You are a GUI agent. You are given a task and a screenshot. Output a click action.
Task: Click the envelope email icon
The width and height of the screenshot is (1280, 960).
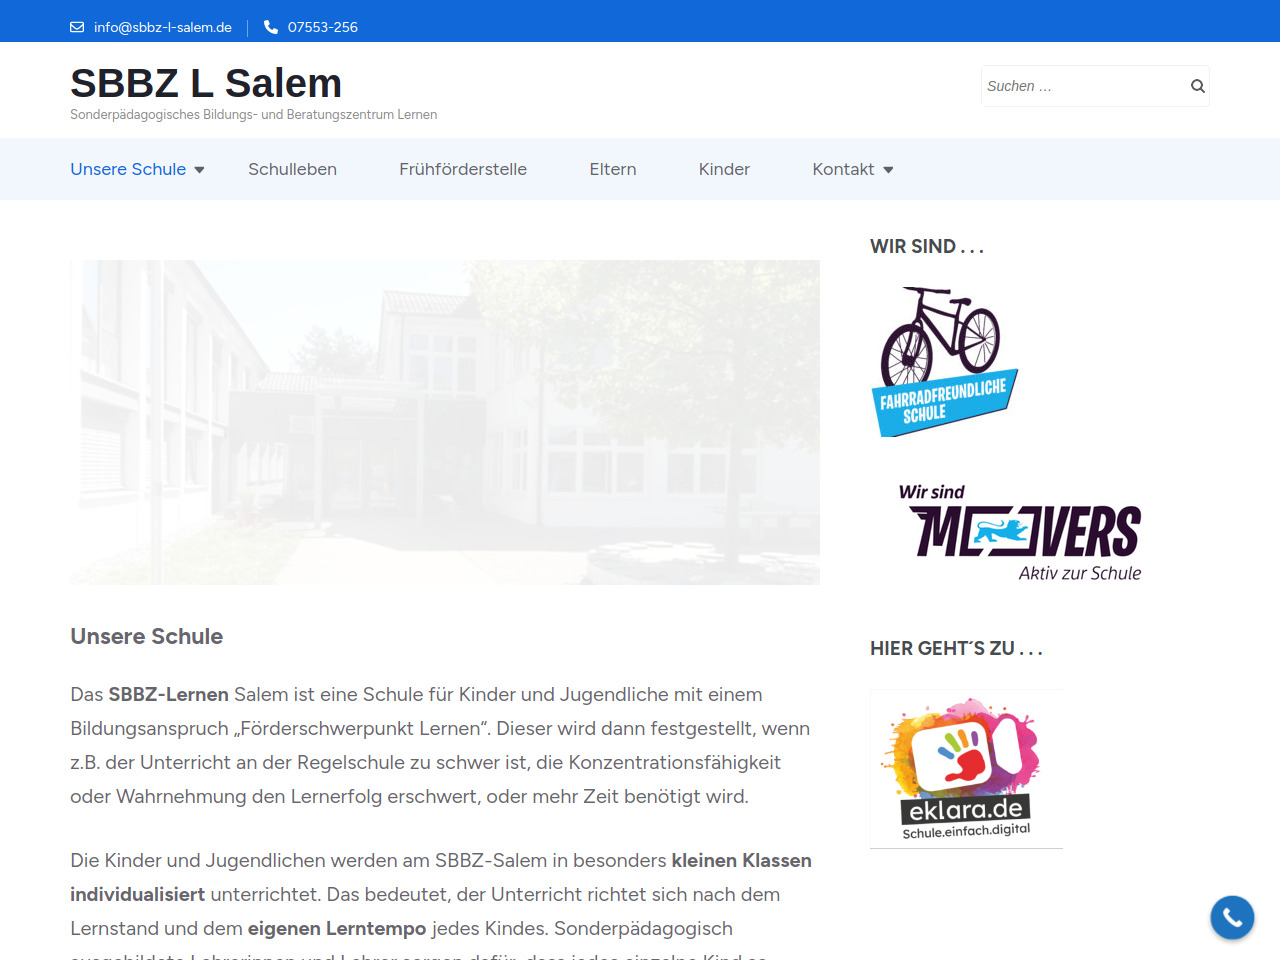77,27
